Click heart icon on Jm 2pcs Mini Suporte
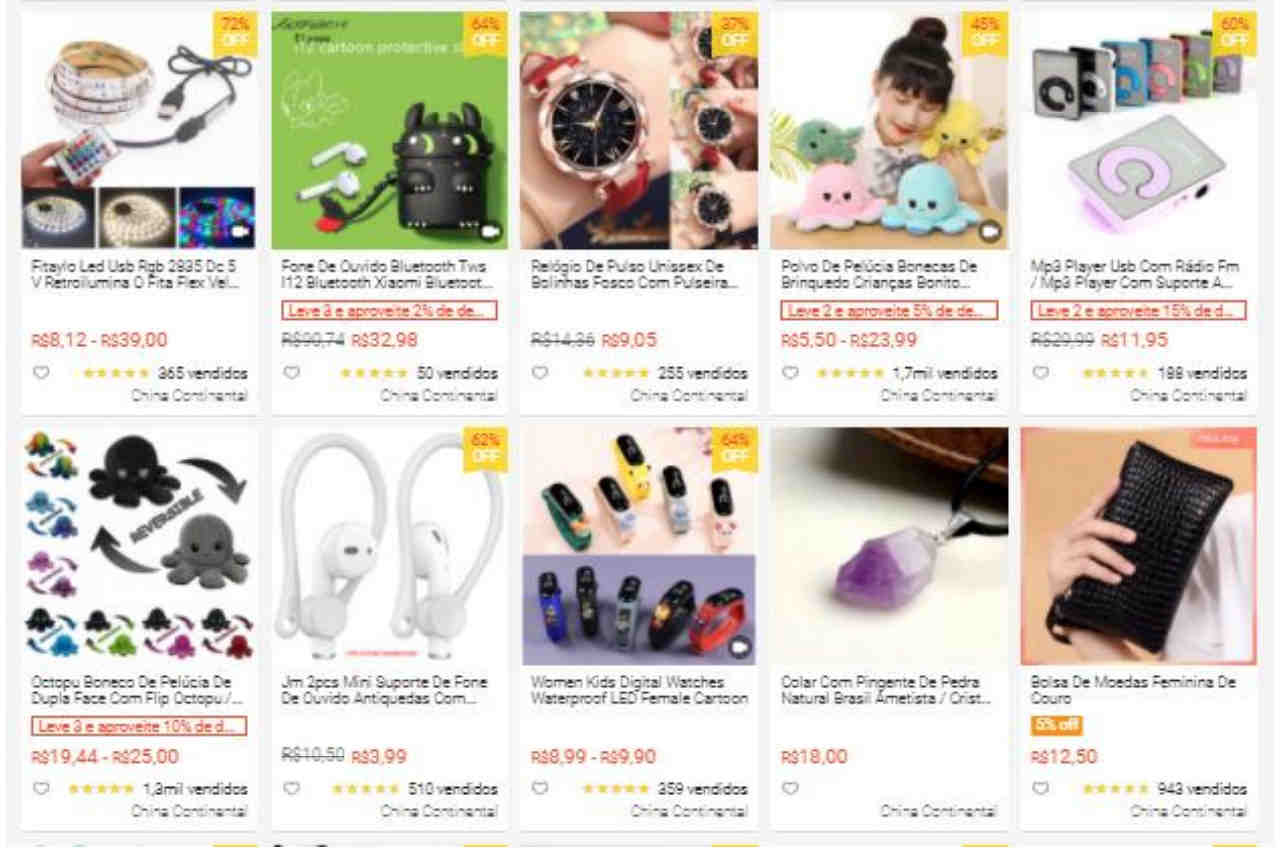 click(291, 788)
